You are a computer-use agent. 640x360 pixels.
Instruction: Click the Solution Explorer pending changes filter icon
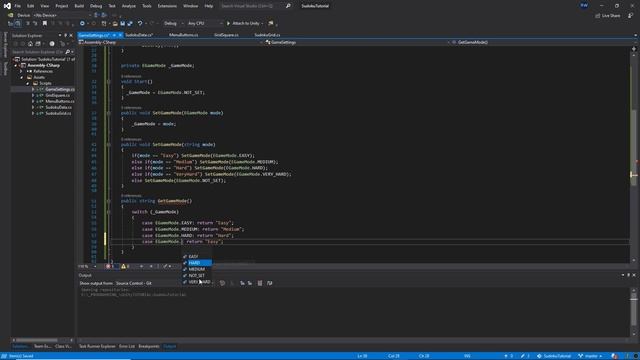point(52,44)
